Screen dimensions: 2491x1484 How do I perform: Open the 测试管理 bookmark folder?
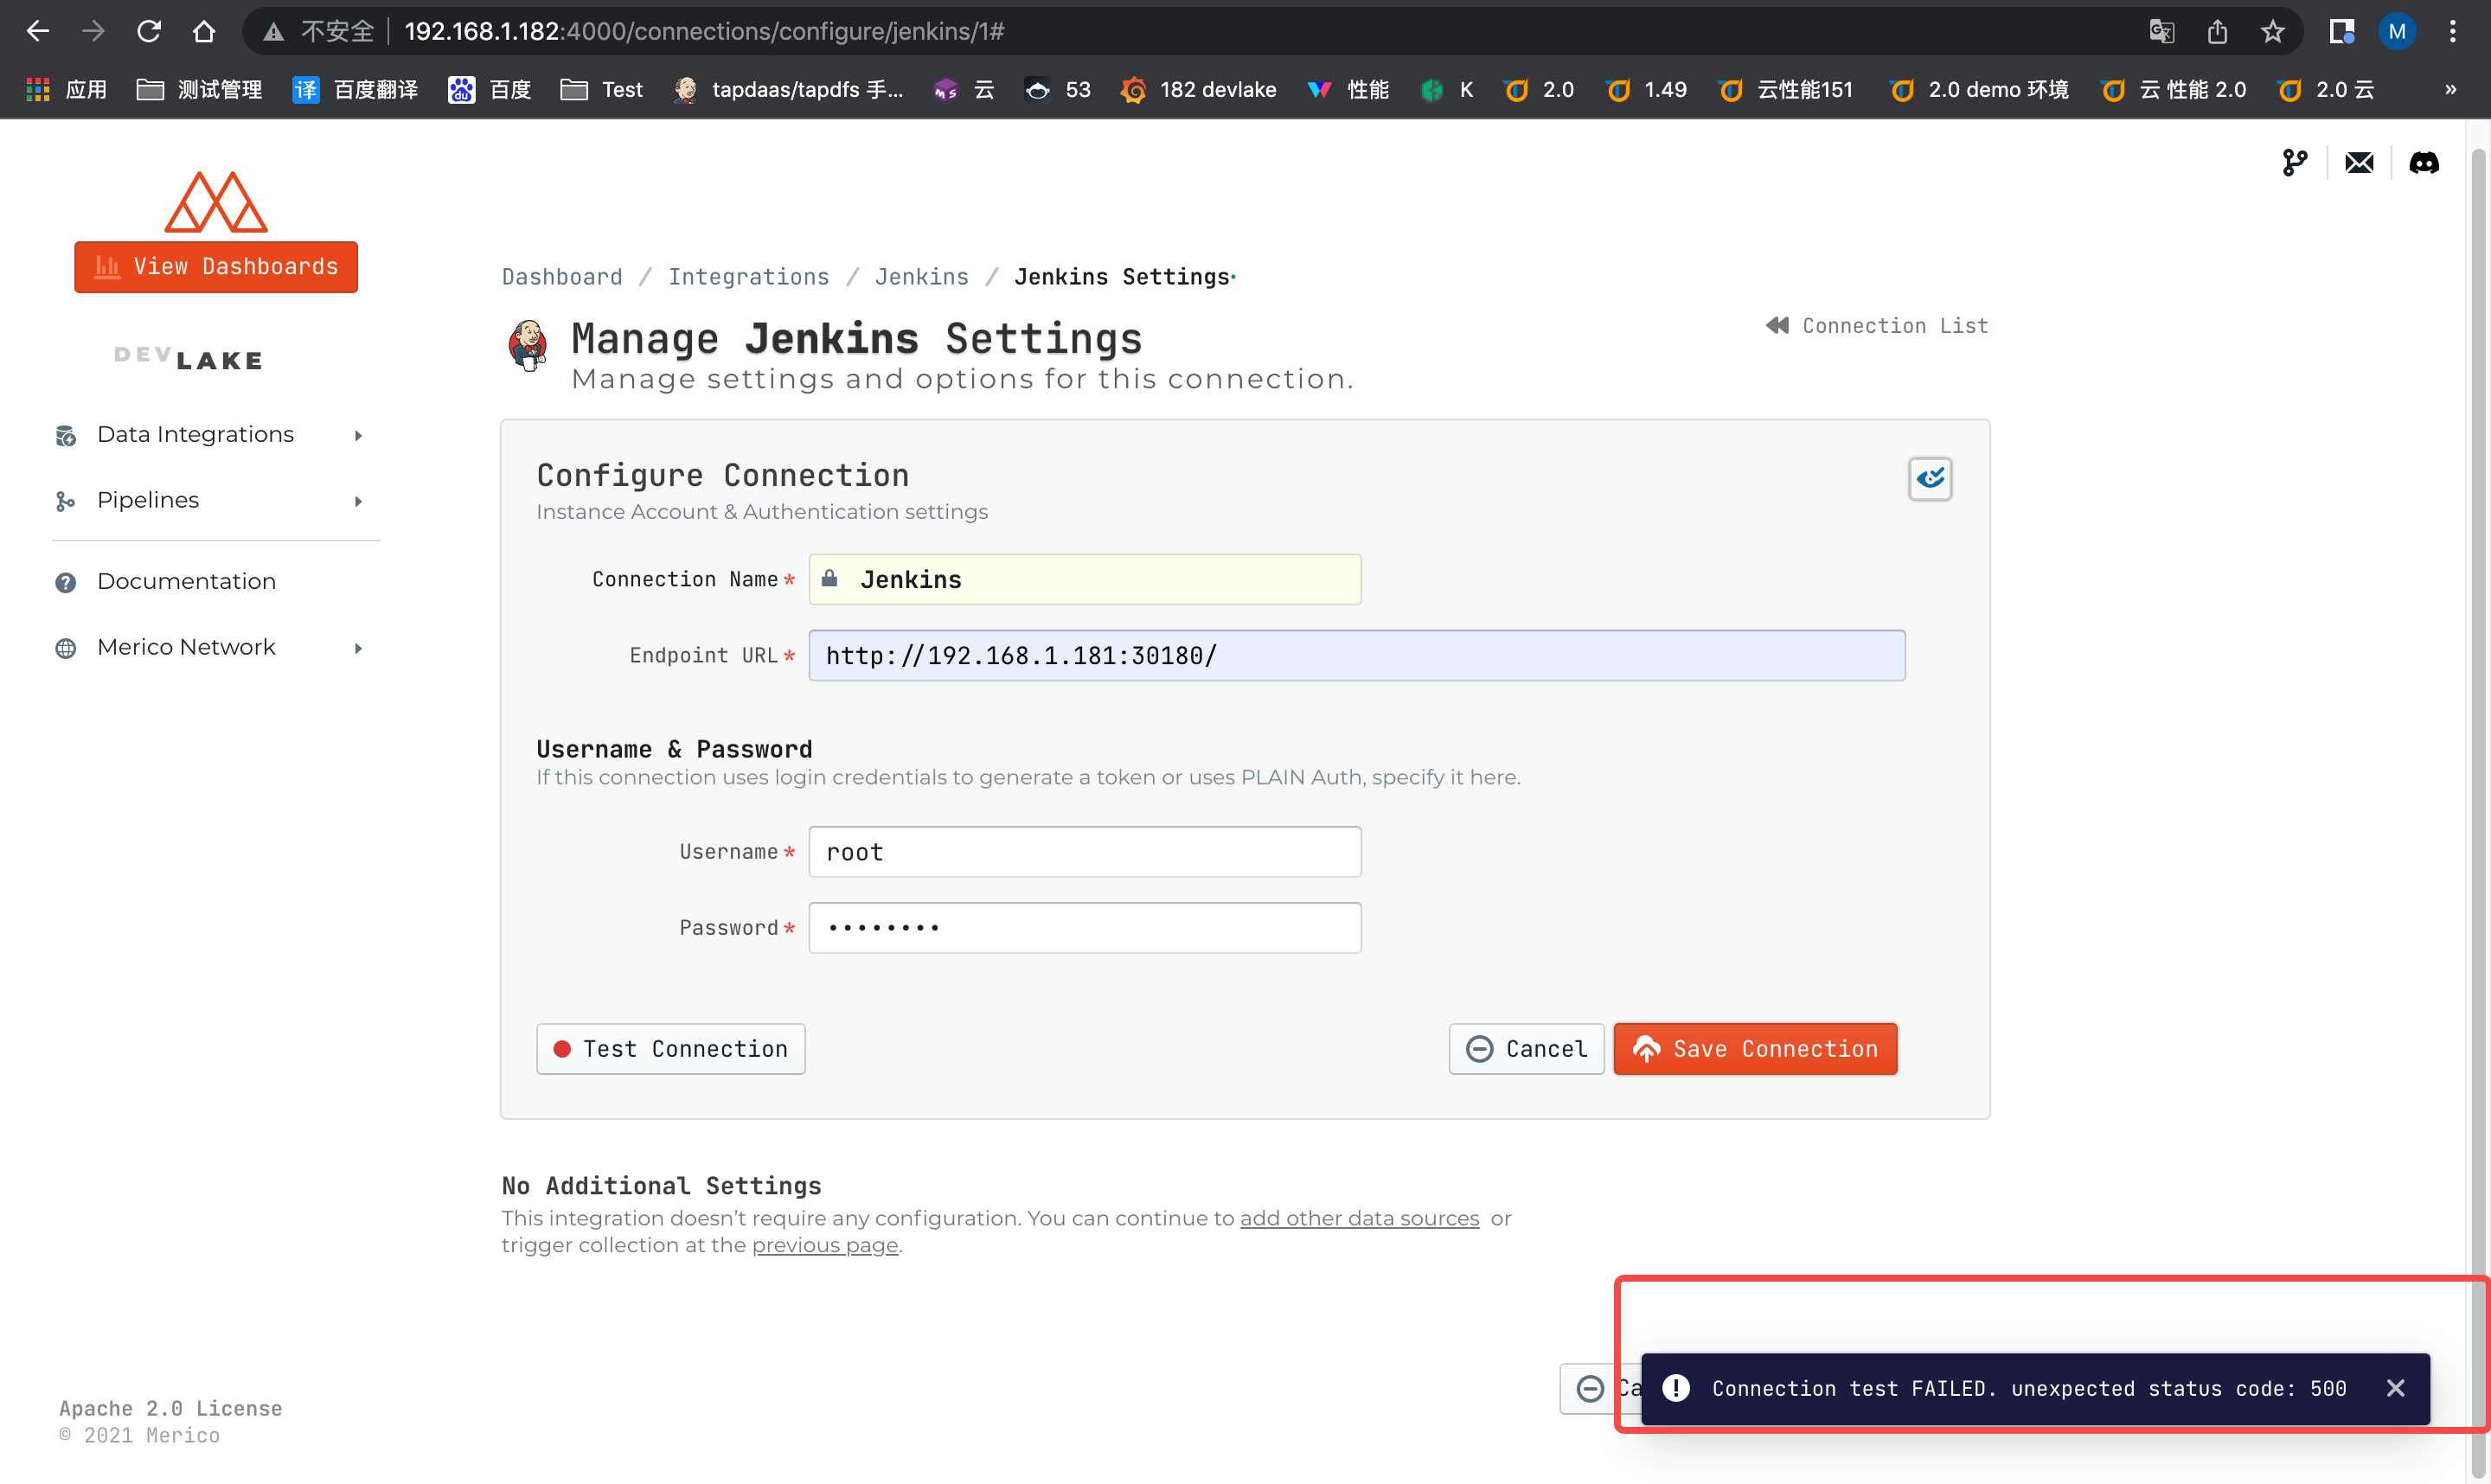(x=199, y=90)
